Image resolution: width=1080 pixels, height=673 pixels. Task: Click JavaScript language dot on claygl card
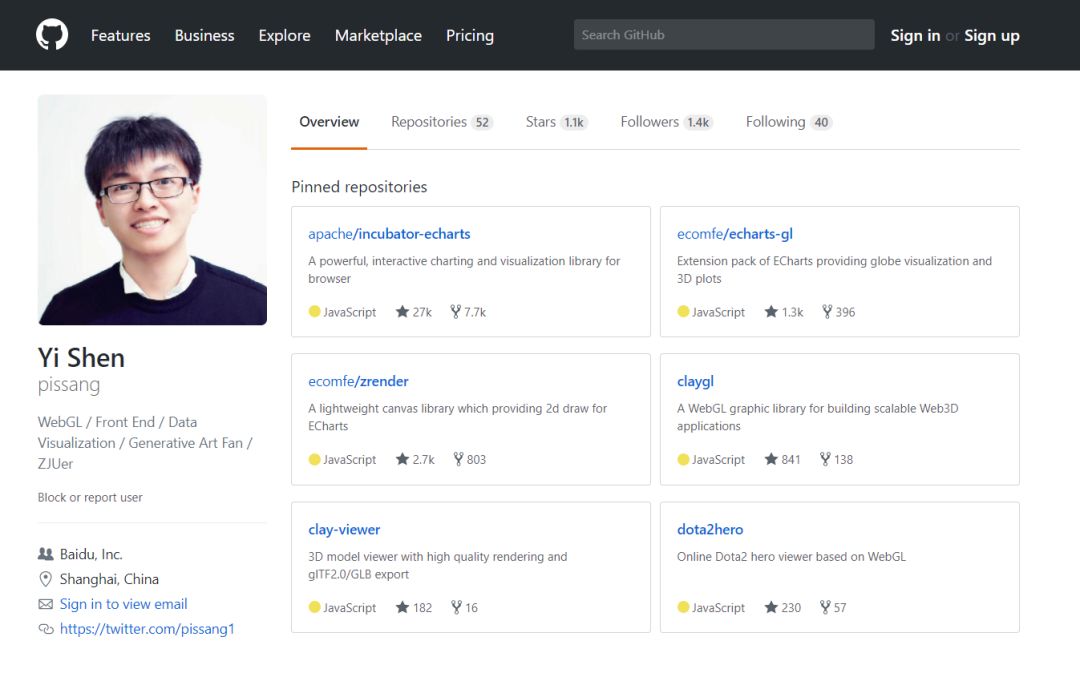coord(683,459)
